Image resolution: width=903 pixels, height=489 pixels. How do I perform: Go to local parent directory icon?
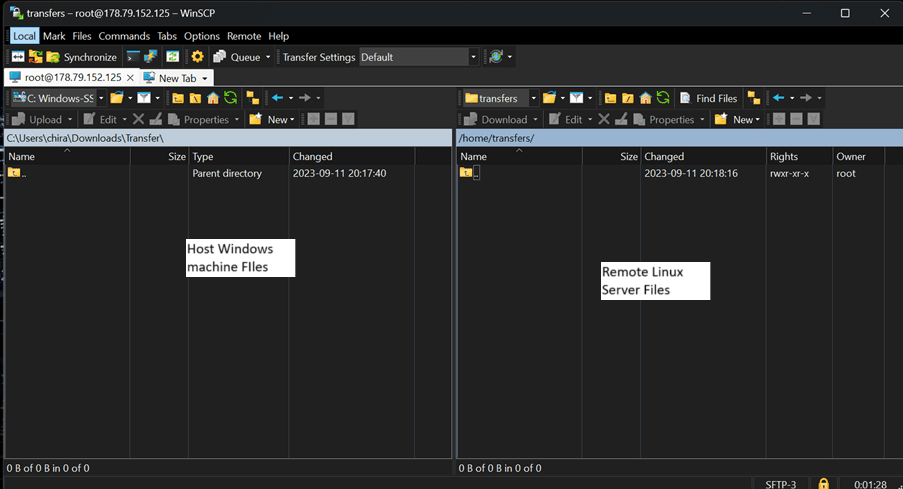pyautogui.click(x=177, y=98)
